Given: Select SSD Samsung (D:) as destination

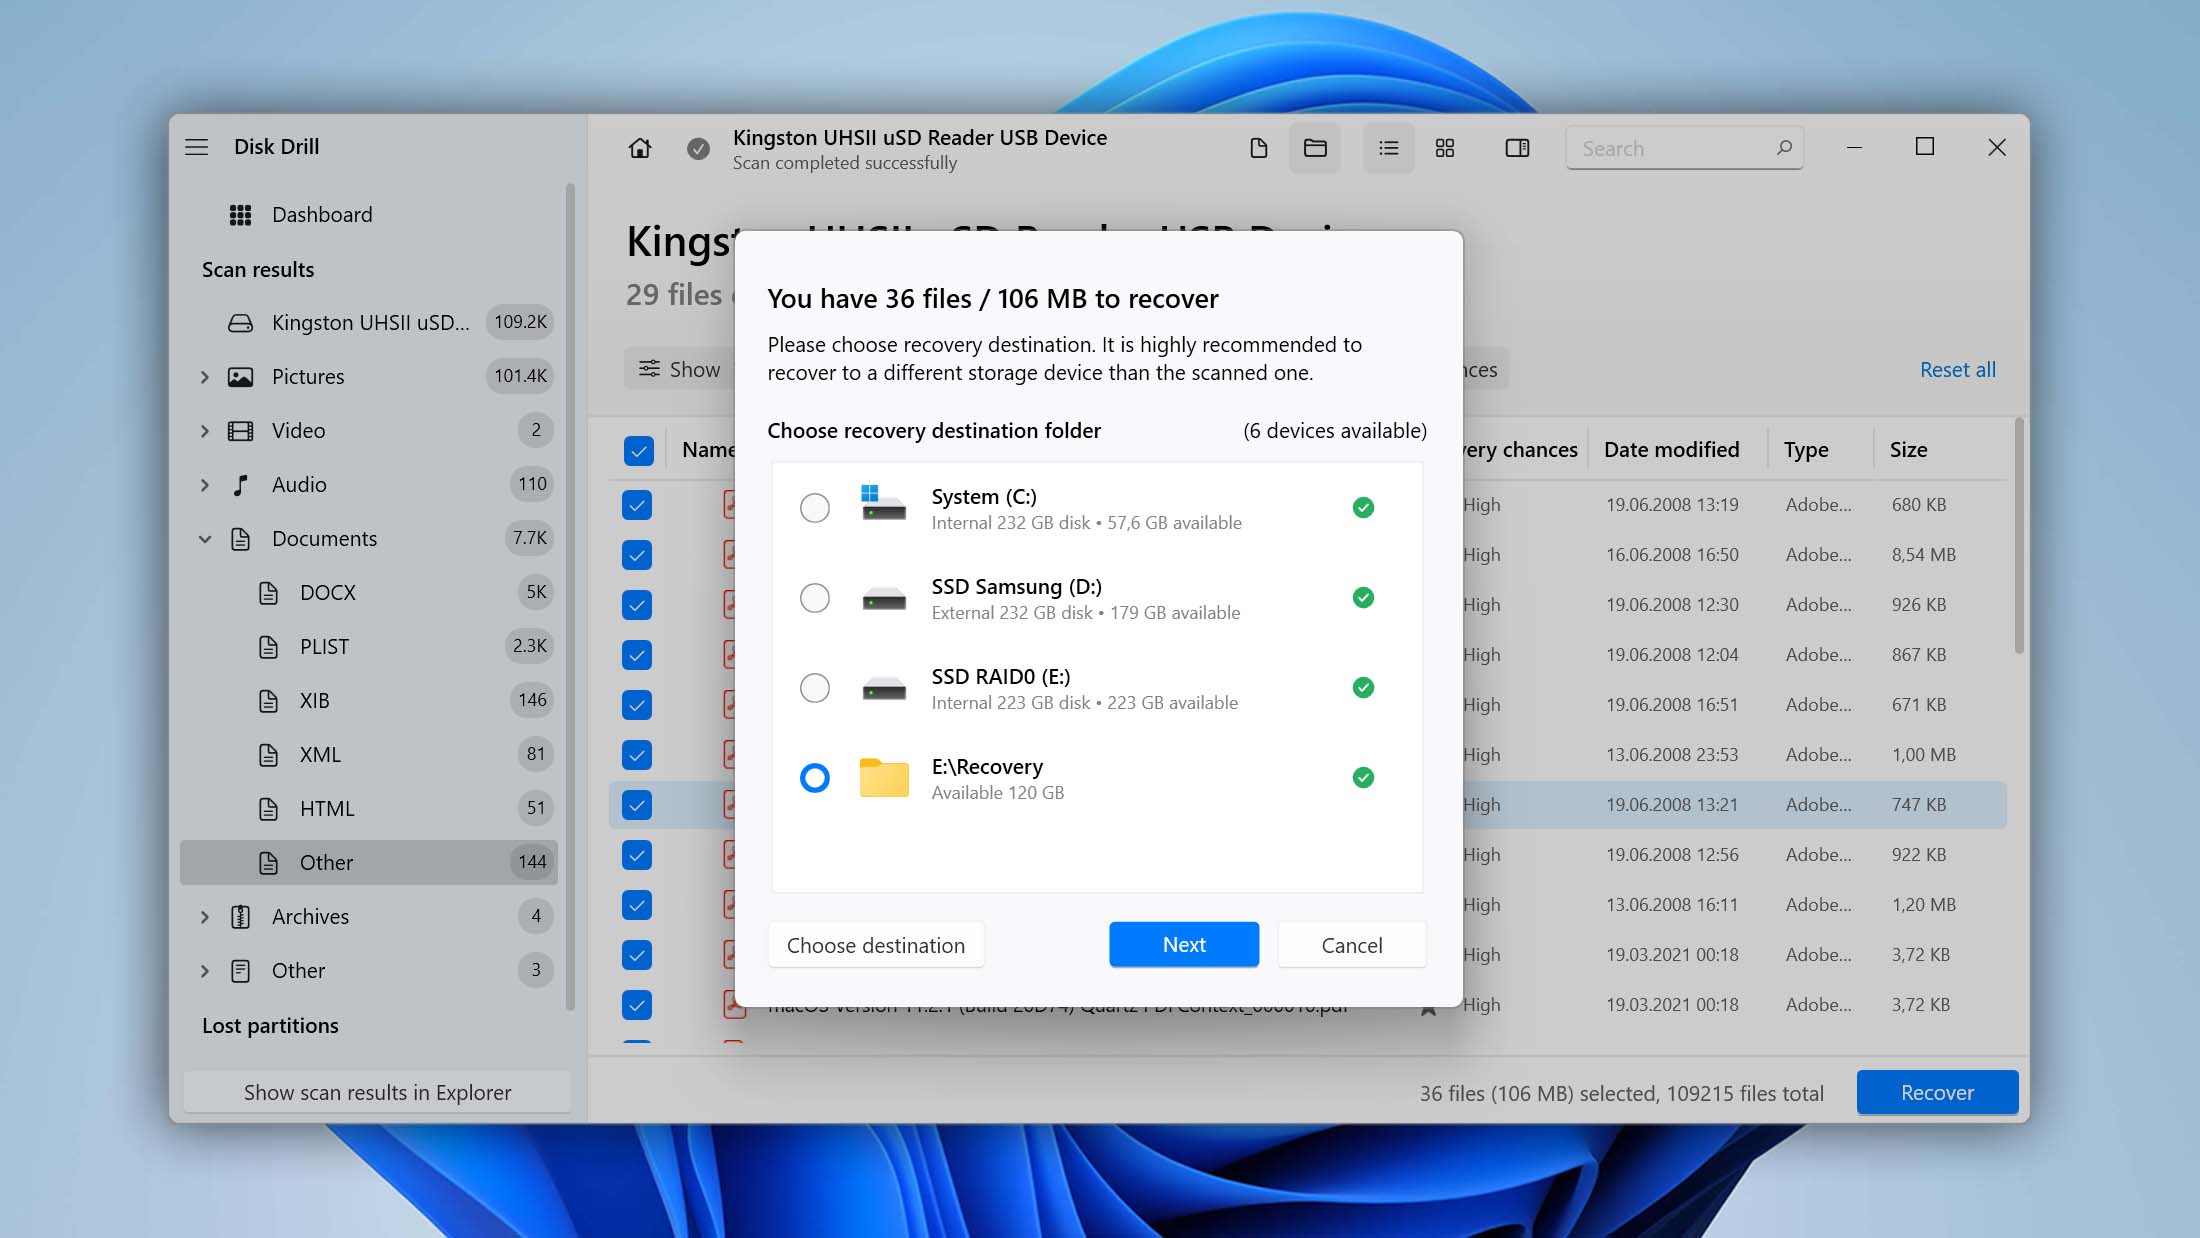Looking at the screenshot, I should coord(813,597).
